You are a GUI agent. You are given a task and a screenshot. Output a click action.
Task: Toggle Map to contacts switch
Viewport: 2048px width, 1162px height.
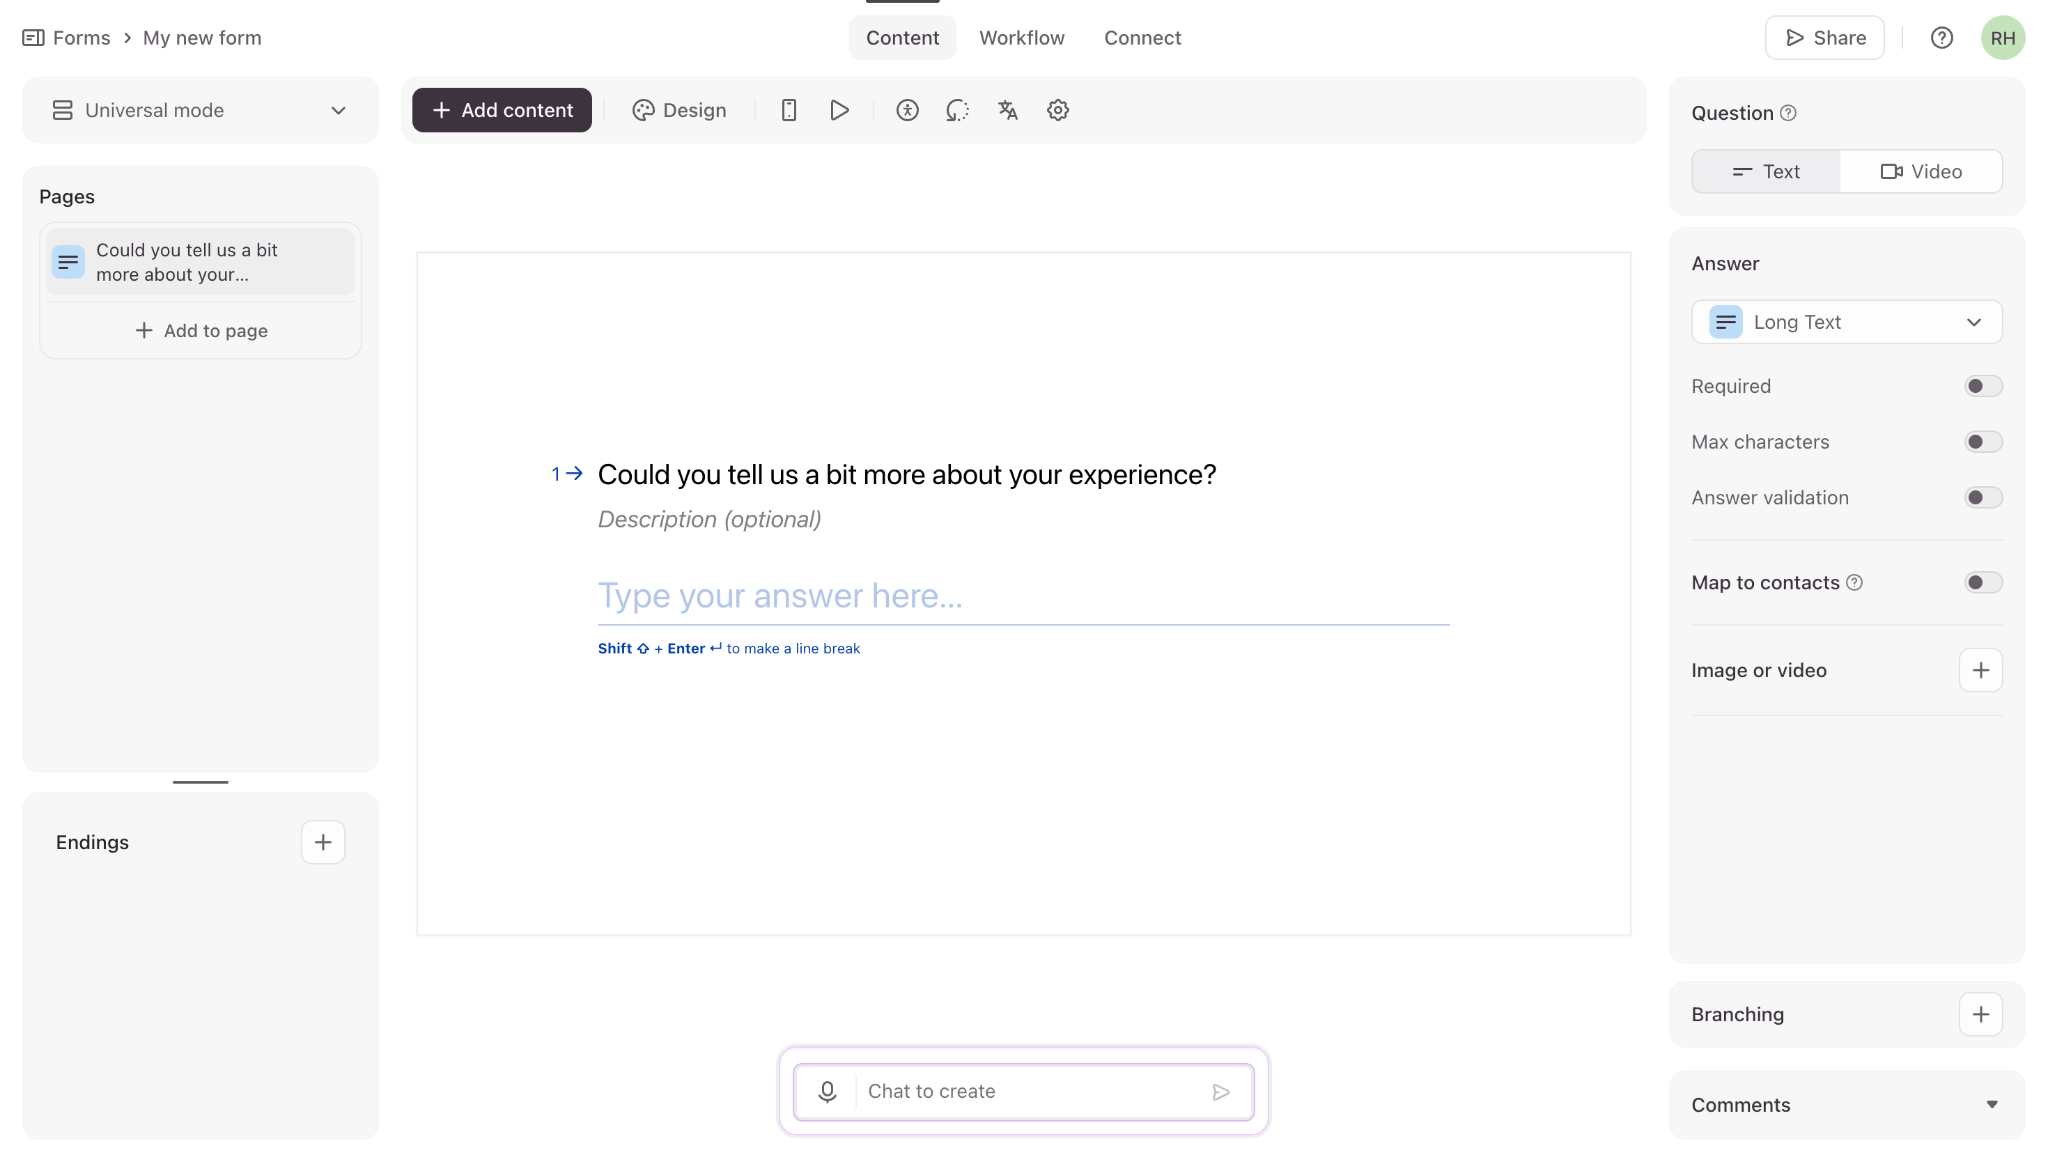[x=1982, y=583]
